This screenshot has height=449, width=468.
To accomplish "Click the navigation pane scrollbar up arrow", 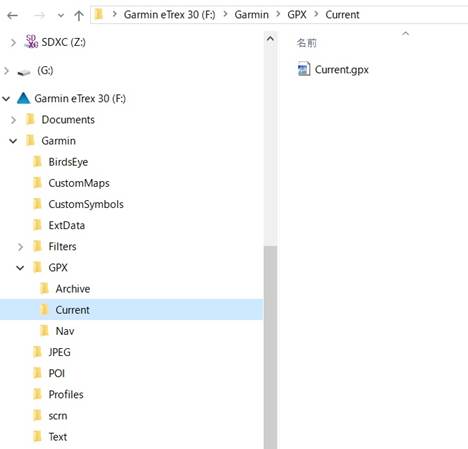I will click(x=270, y=39).
